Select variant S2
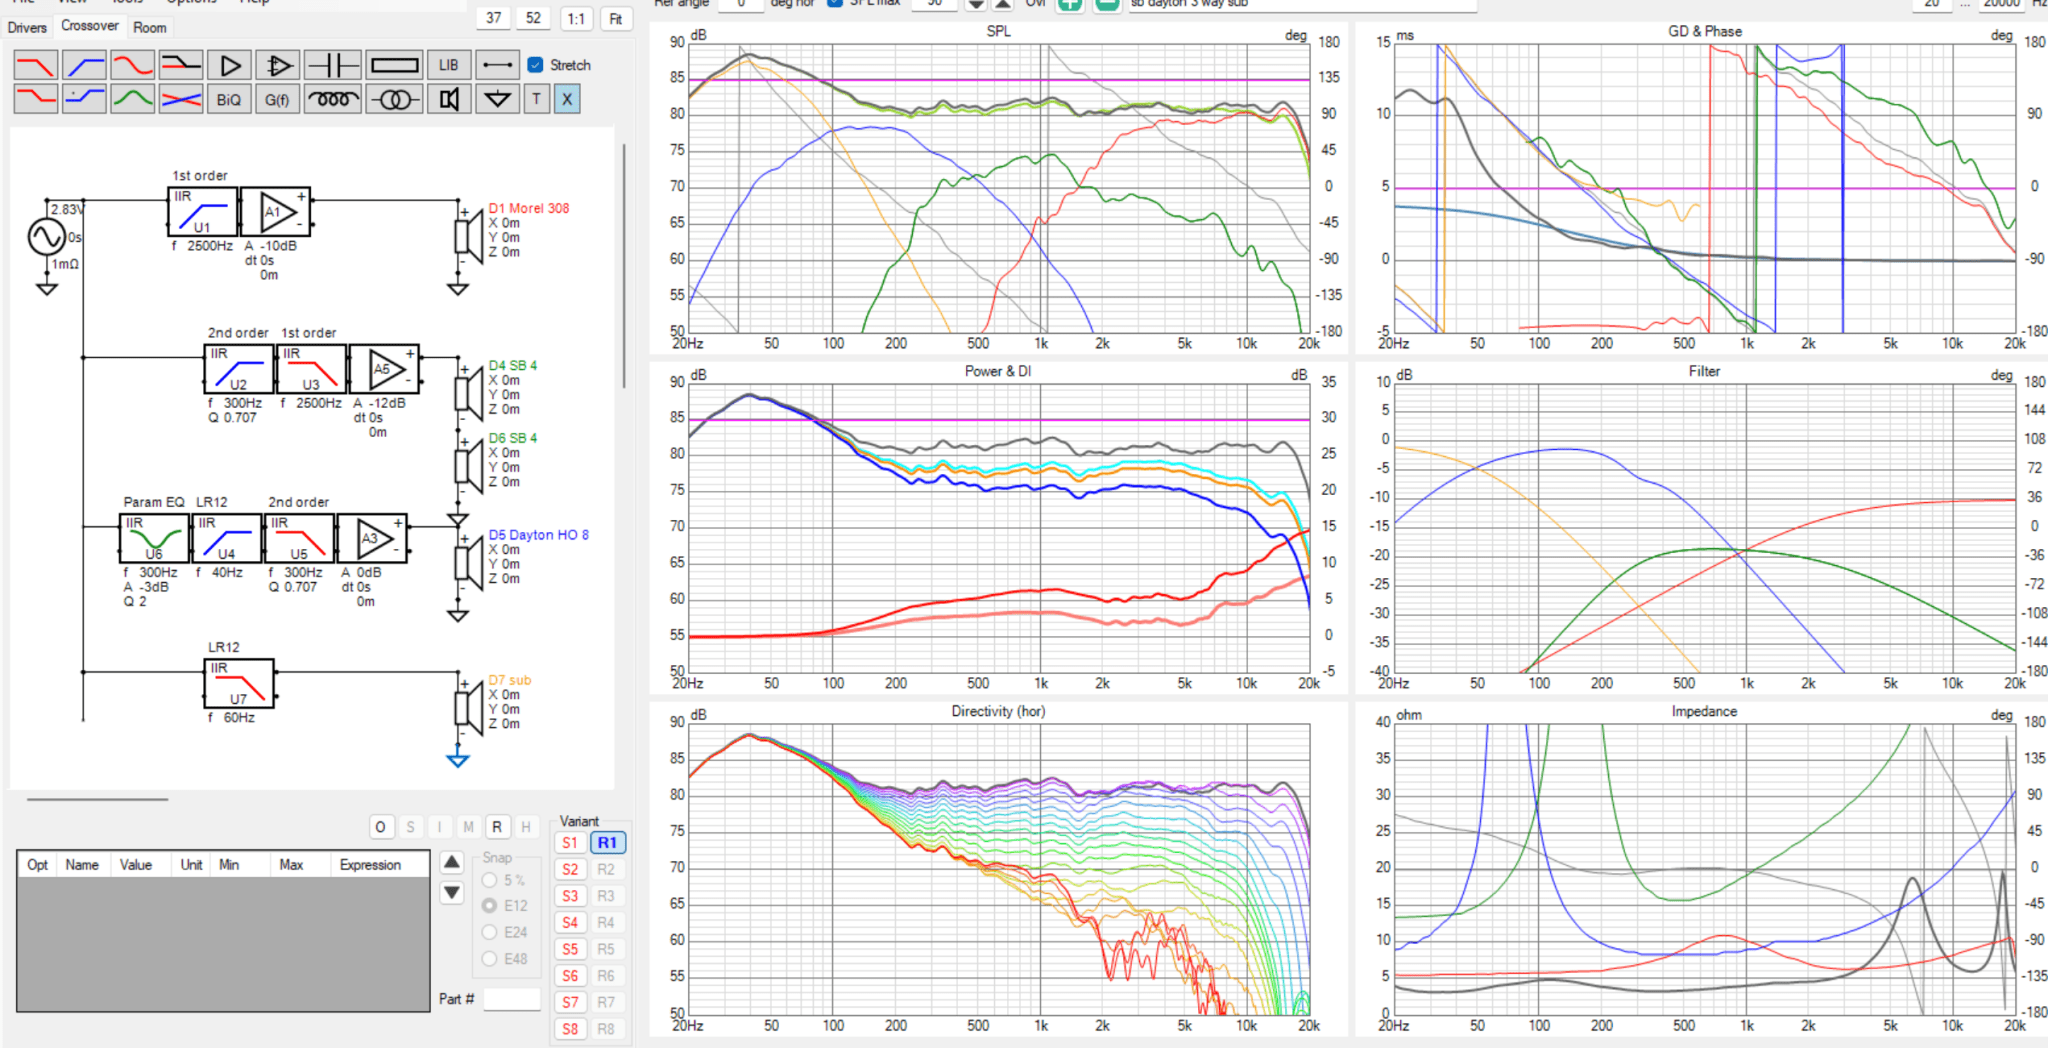The image size is (2048, 1048). pos(570,870)
